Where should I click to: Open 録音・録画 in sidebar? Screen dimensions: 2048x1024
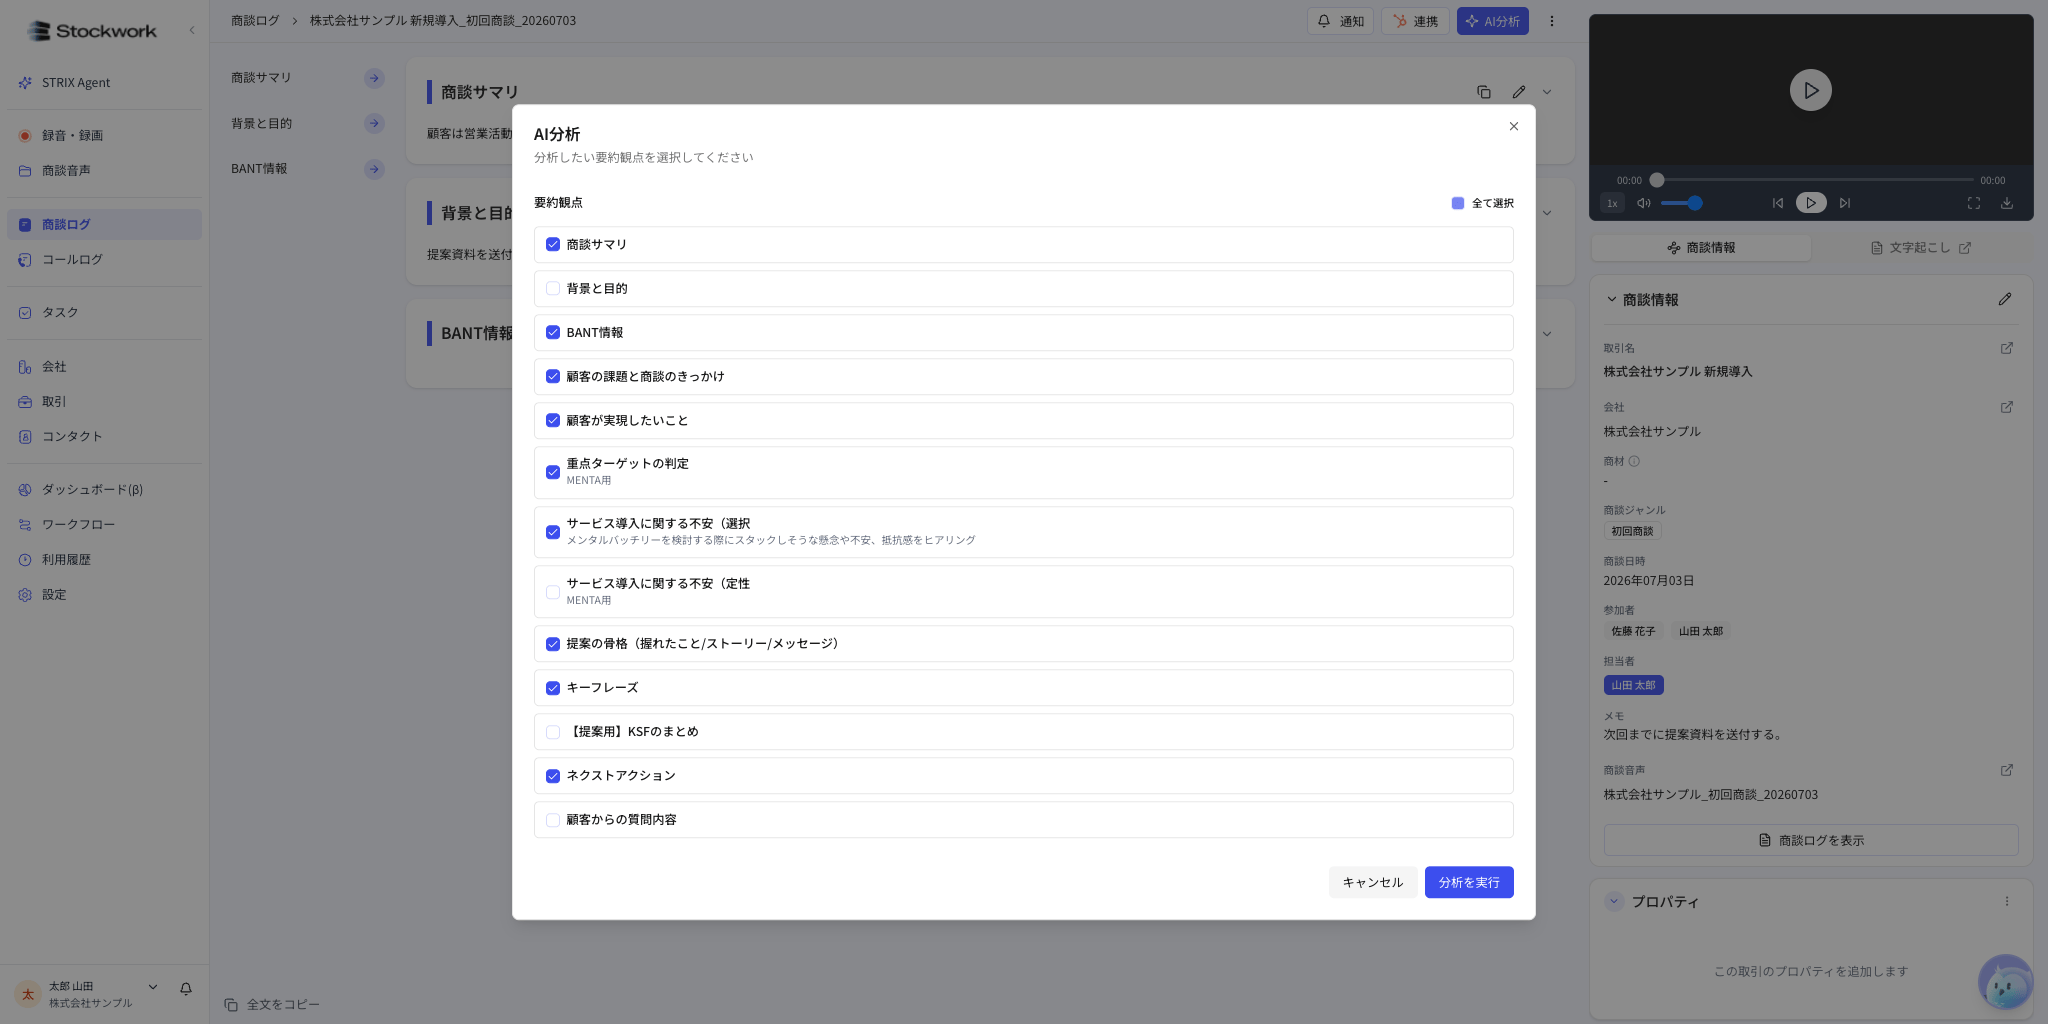(104, 135)
